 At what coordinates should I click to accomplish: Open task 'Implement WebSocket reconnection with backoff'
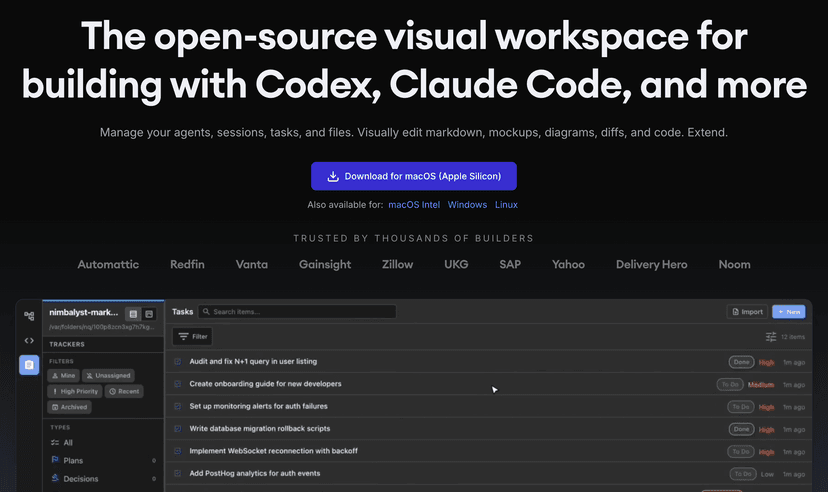pyautogui.click(x=274, y=451)
